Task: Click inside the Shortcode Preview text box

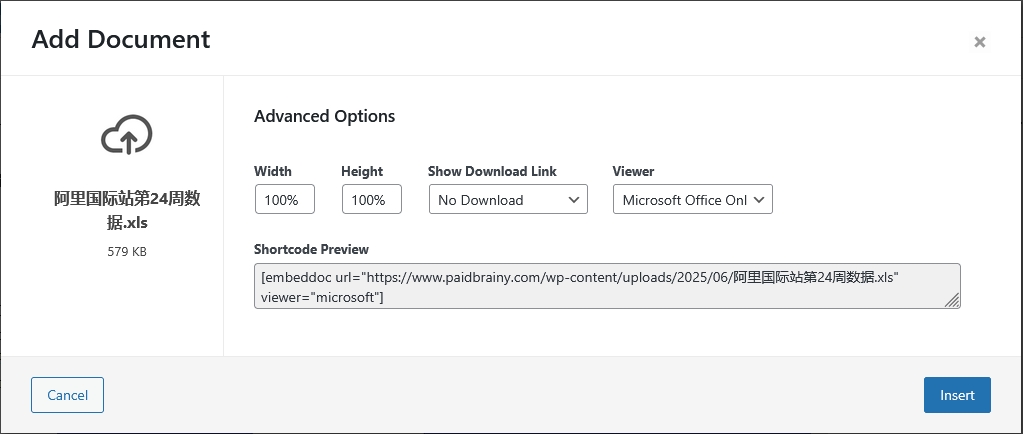Action: tap(607, 286)
